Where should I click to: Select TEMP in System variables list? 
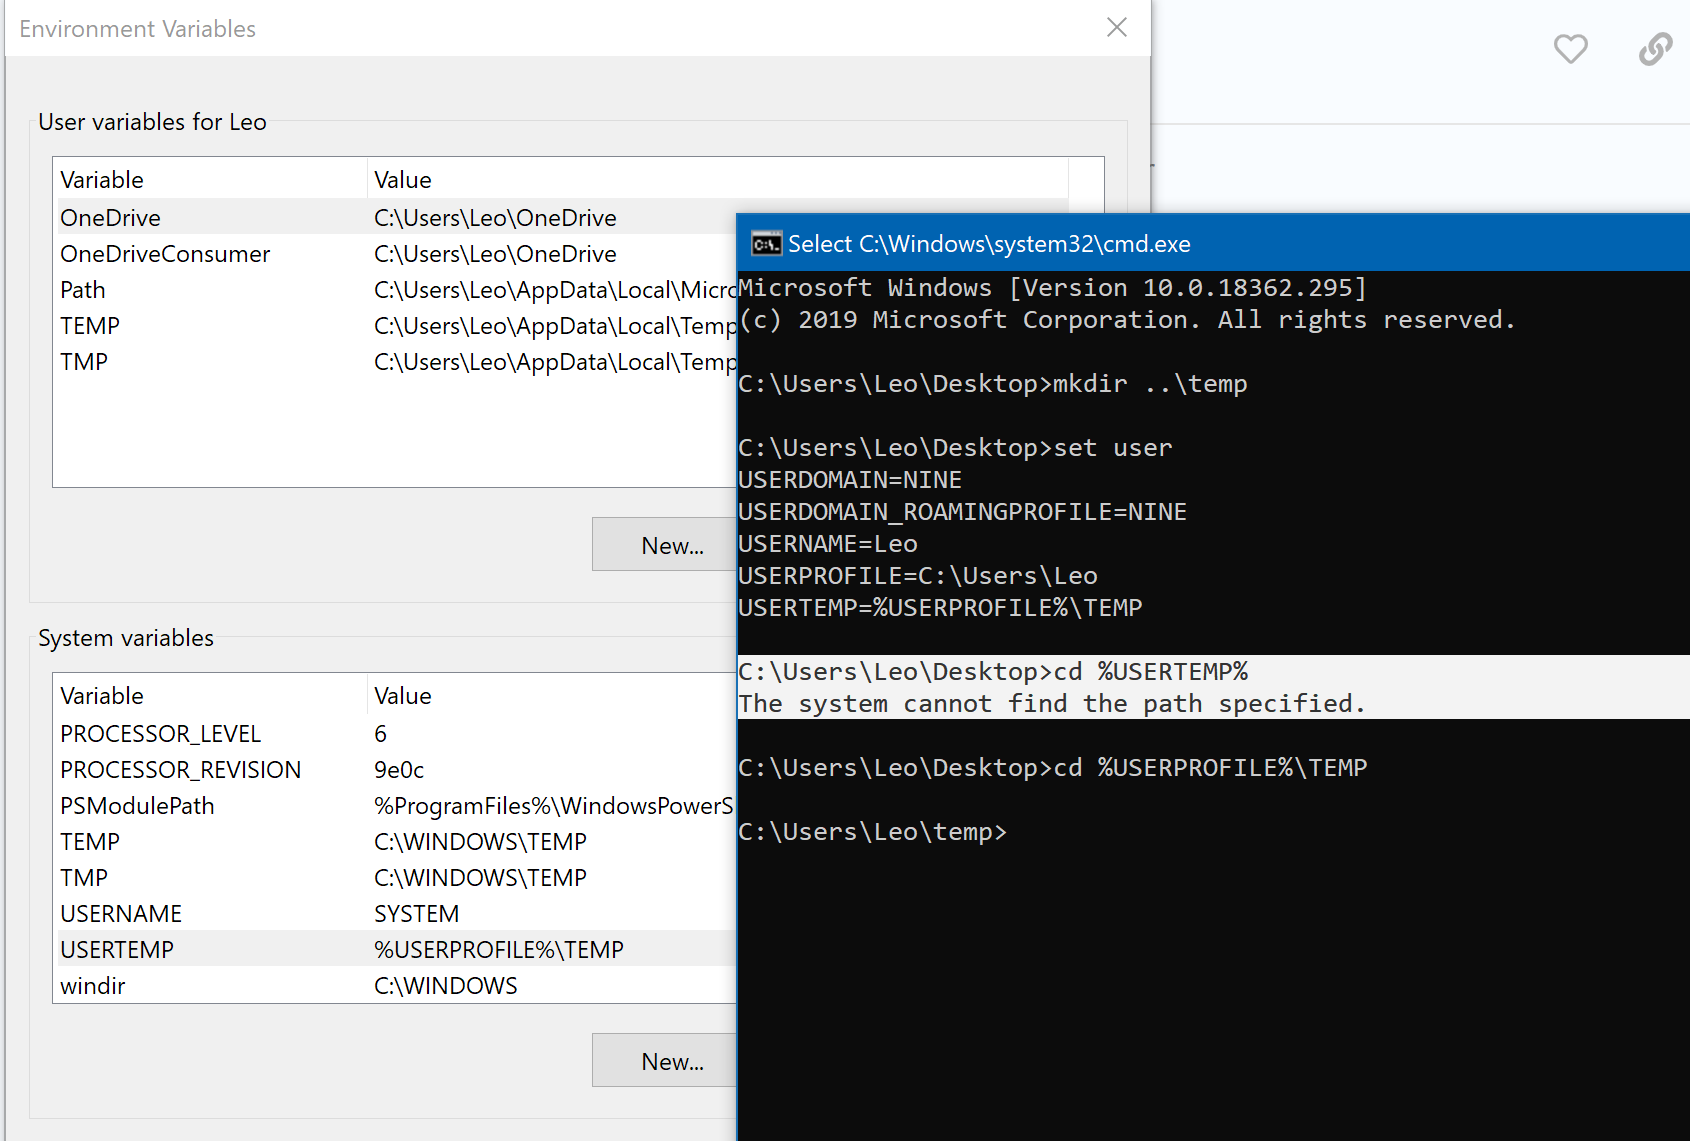point(395,841)
